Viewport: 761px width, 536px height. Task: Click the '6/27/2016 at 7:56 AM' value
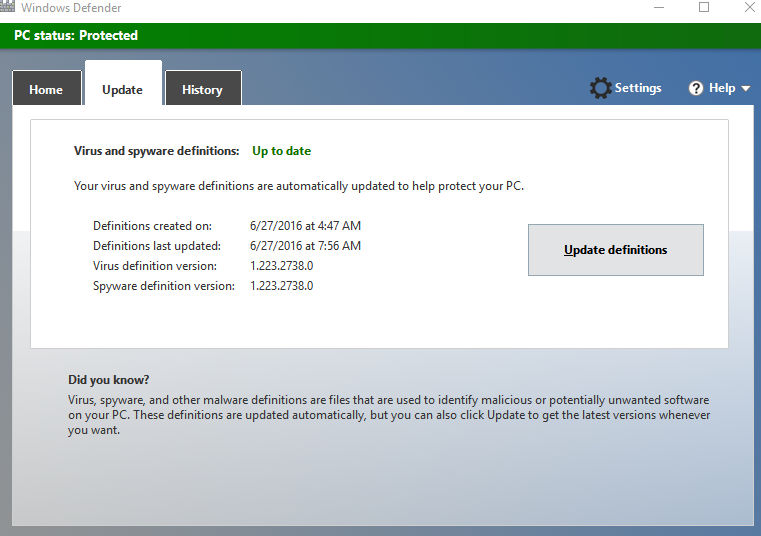point(305,246)
